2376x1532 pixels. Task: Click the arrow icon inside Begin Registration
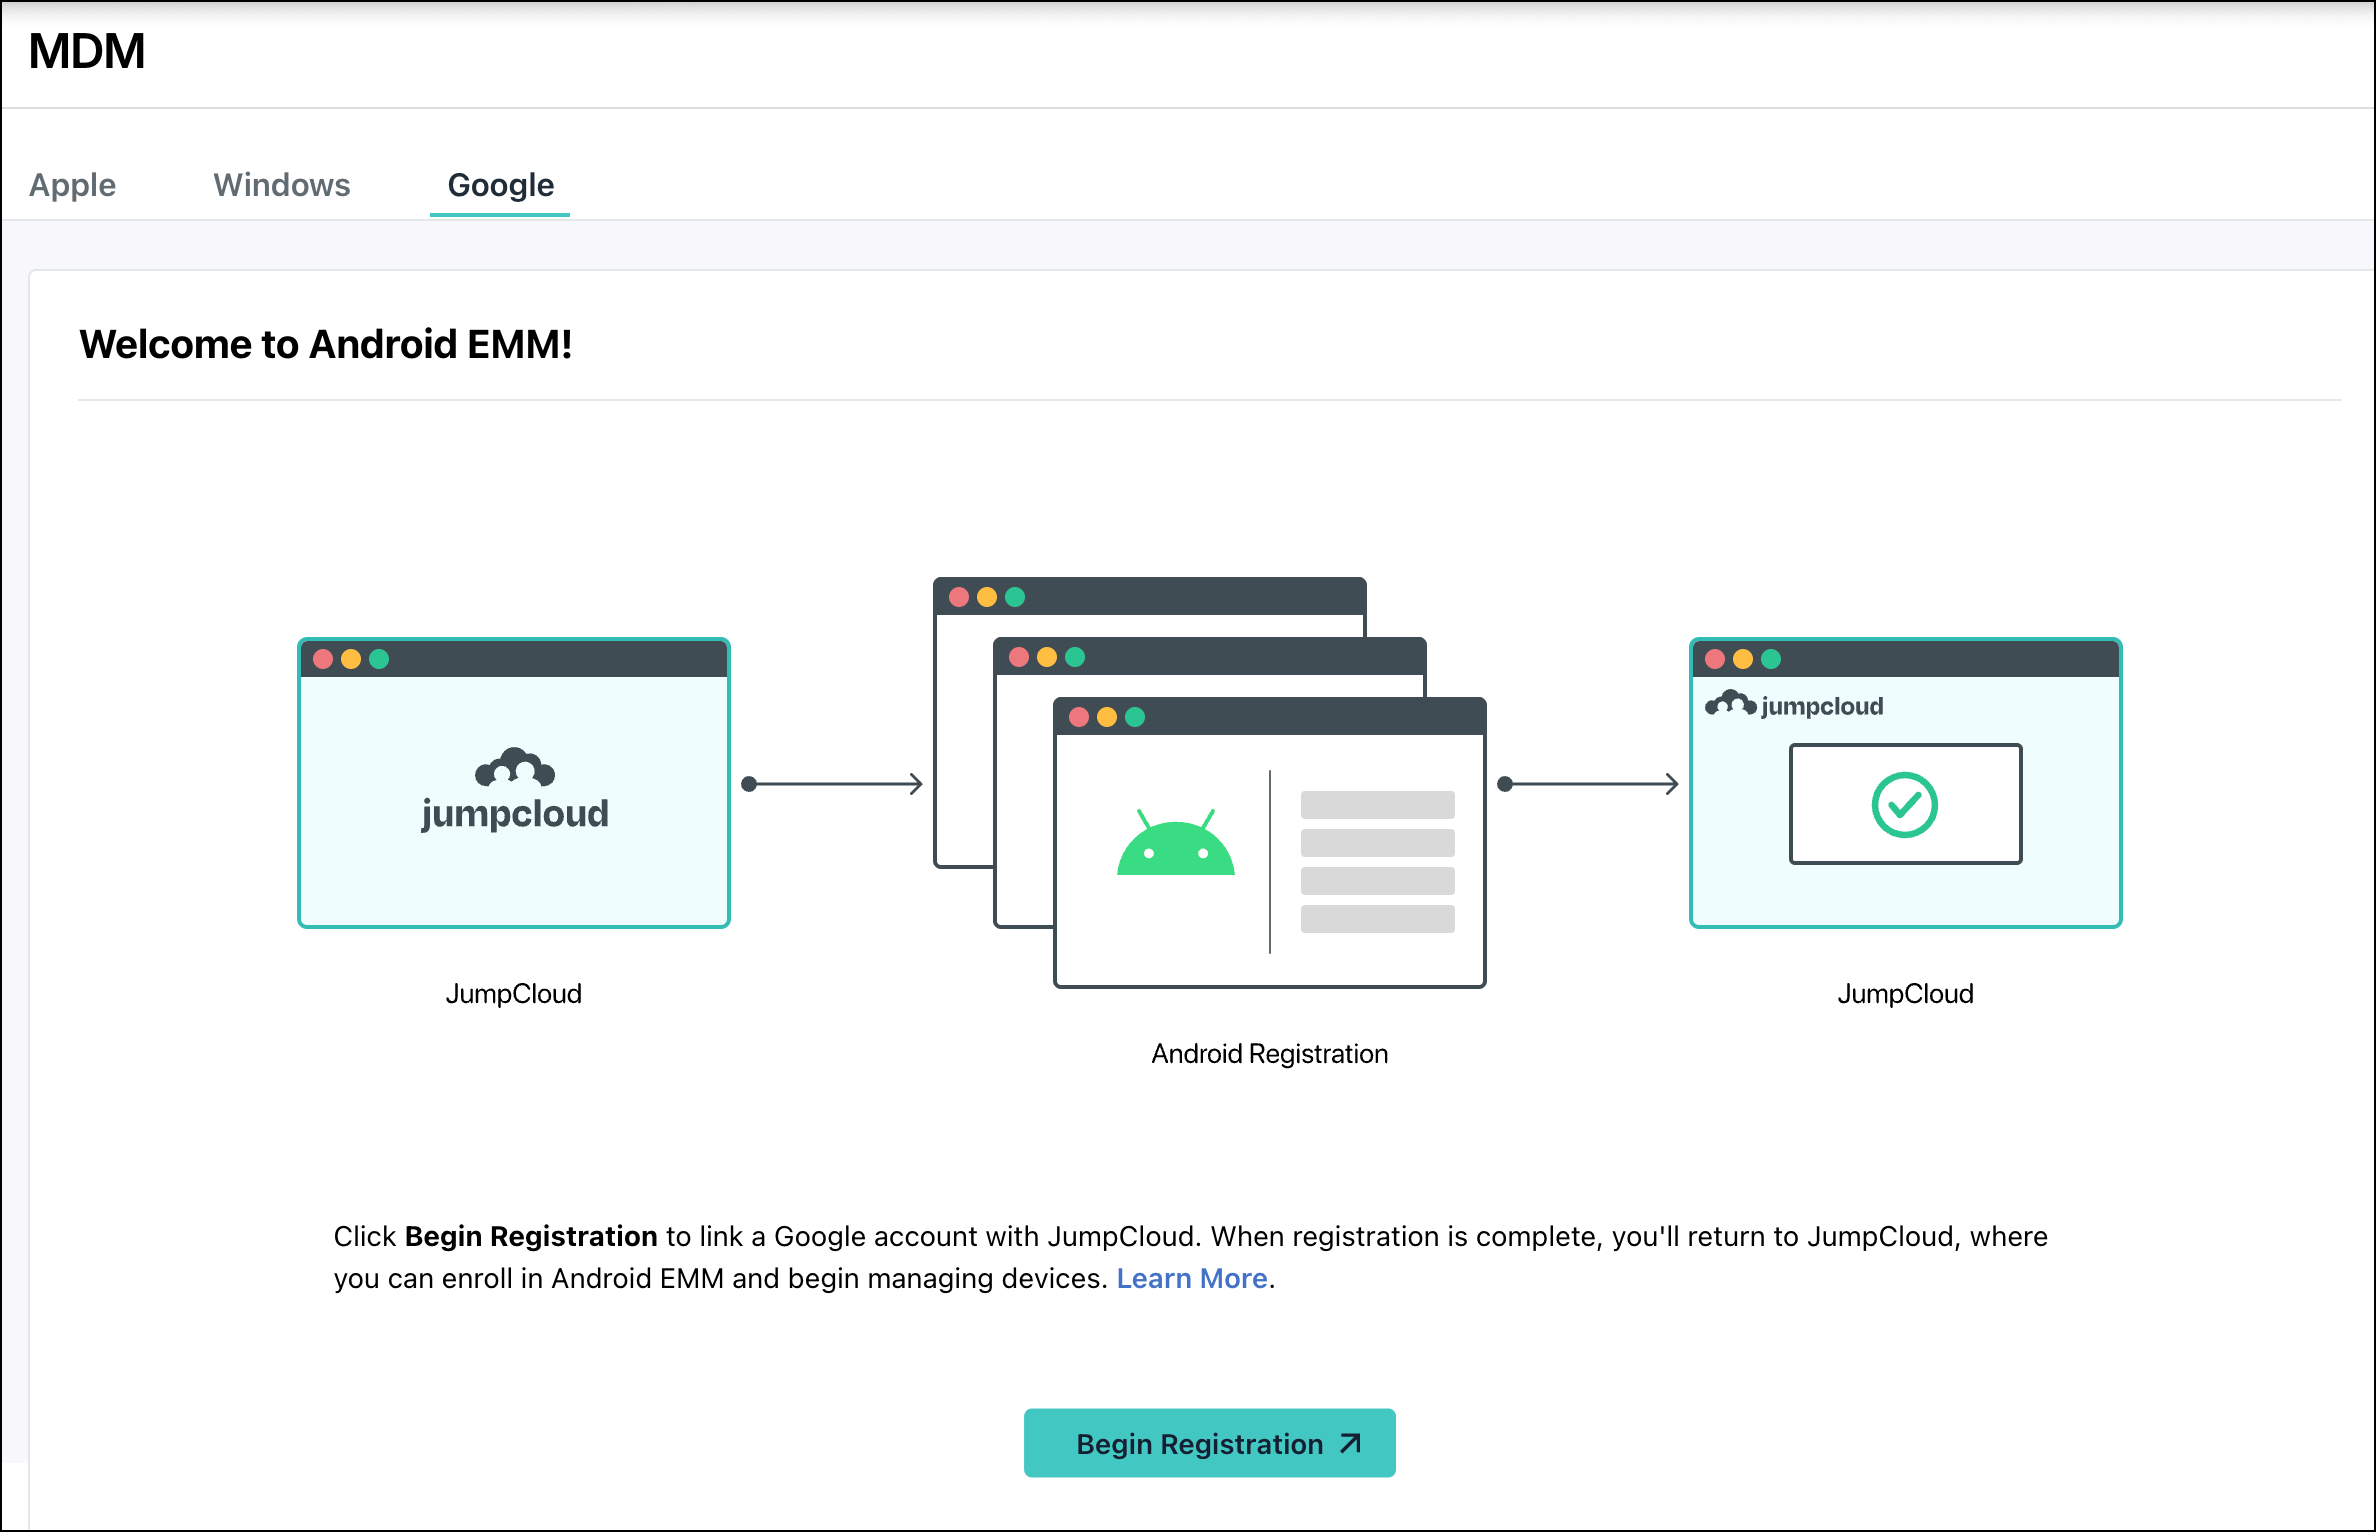pos(1349,1443)
